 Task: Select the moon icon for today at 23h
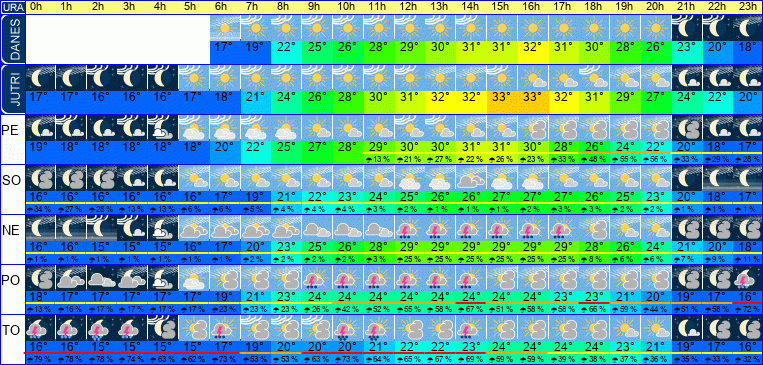click(x=747, y=28)
